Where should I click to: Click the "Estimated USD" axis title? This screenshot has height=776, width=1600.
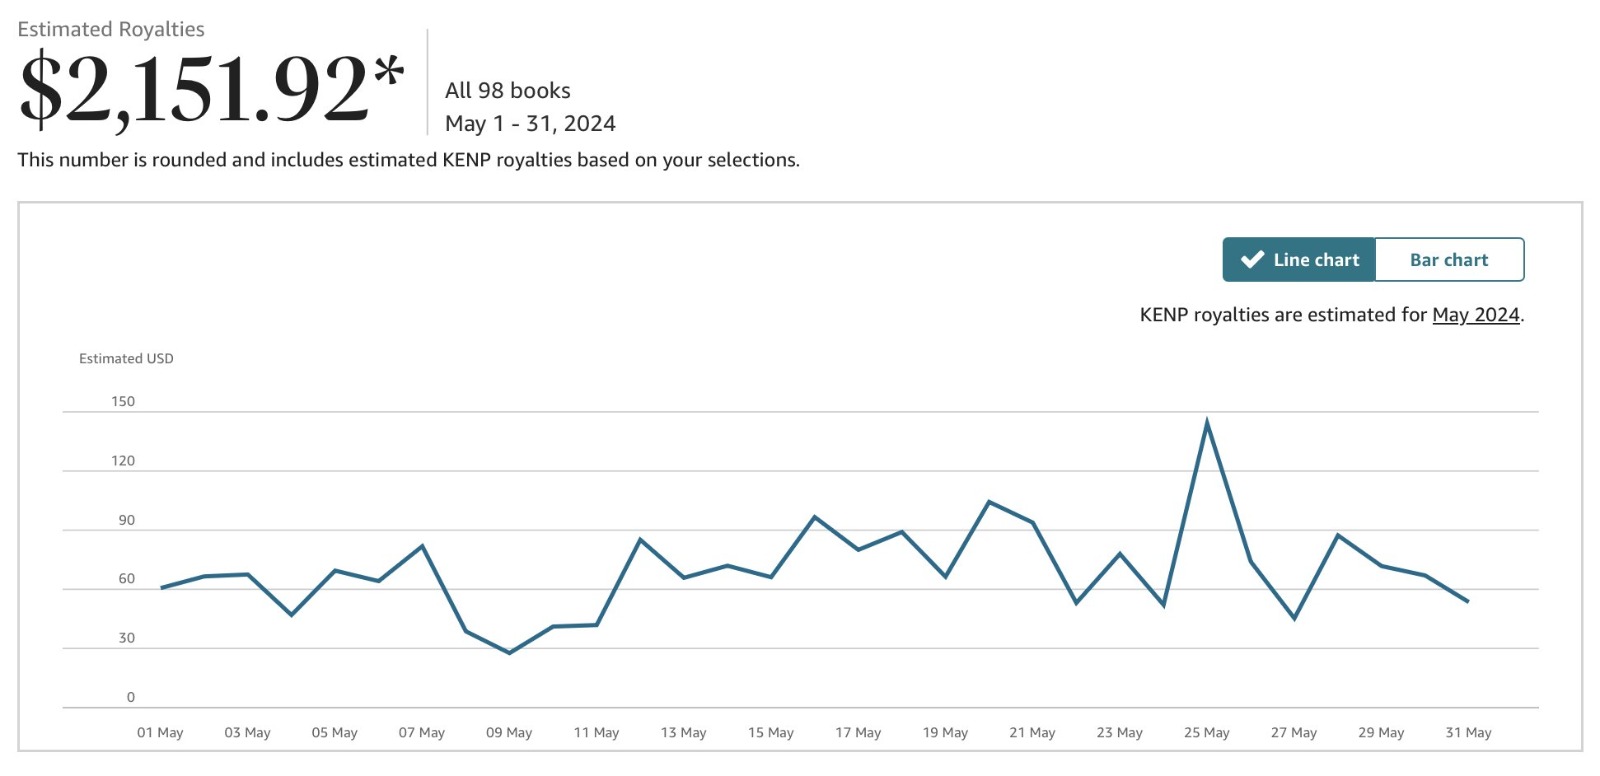coord(126,359)
